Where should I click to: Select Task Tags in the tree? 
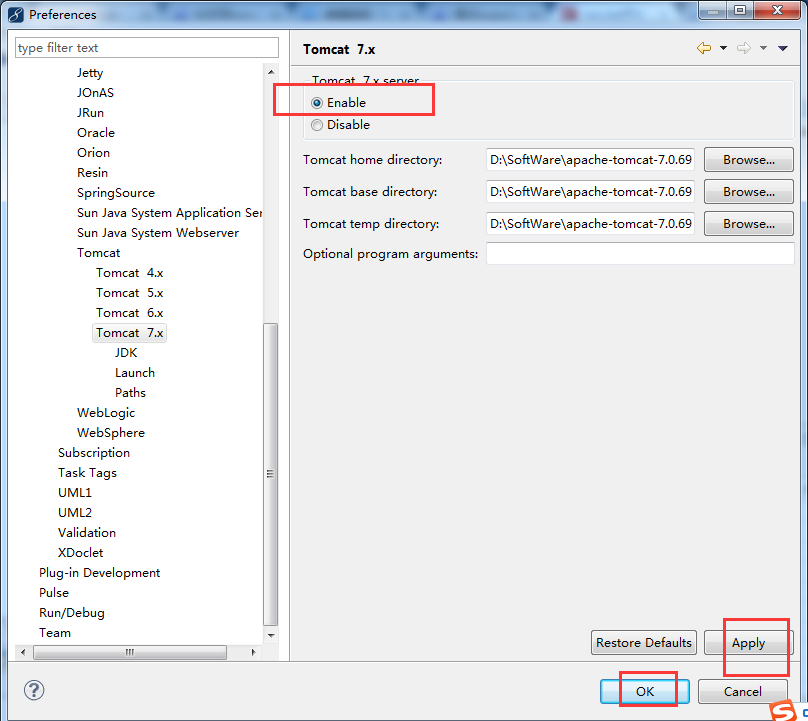click(87, 473)
